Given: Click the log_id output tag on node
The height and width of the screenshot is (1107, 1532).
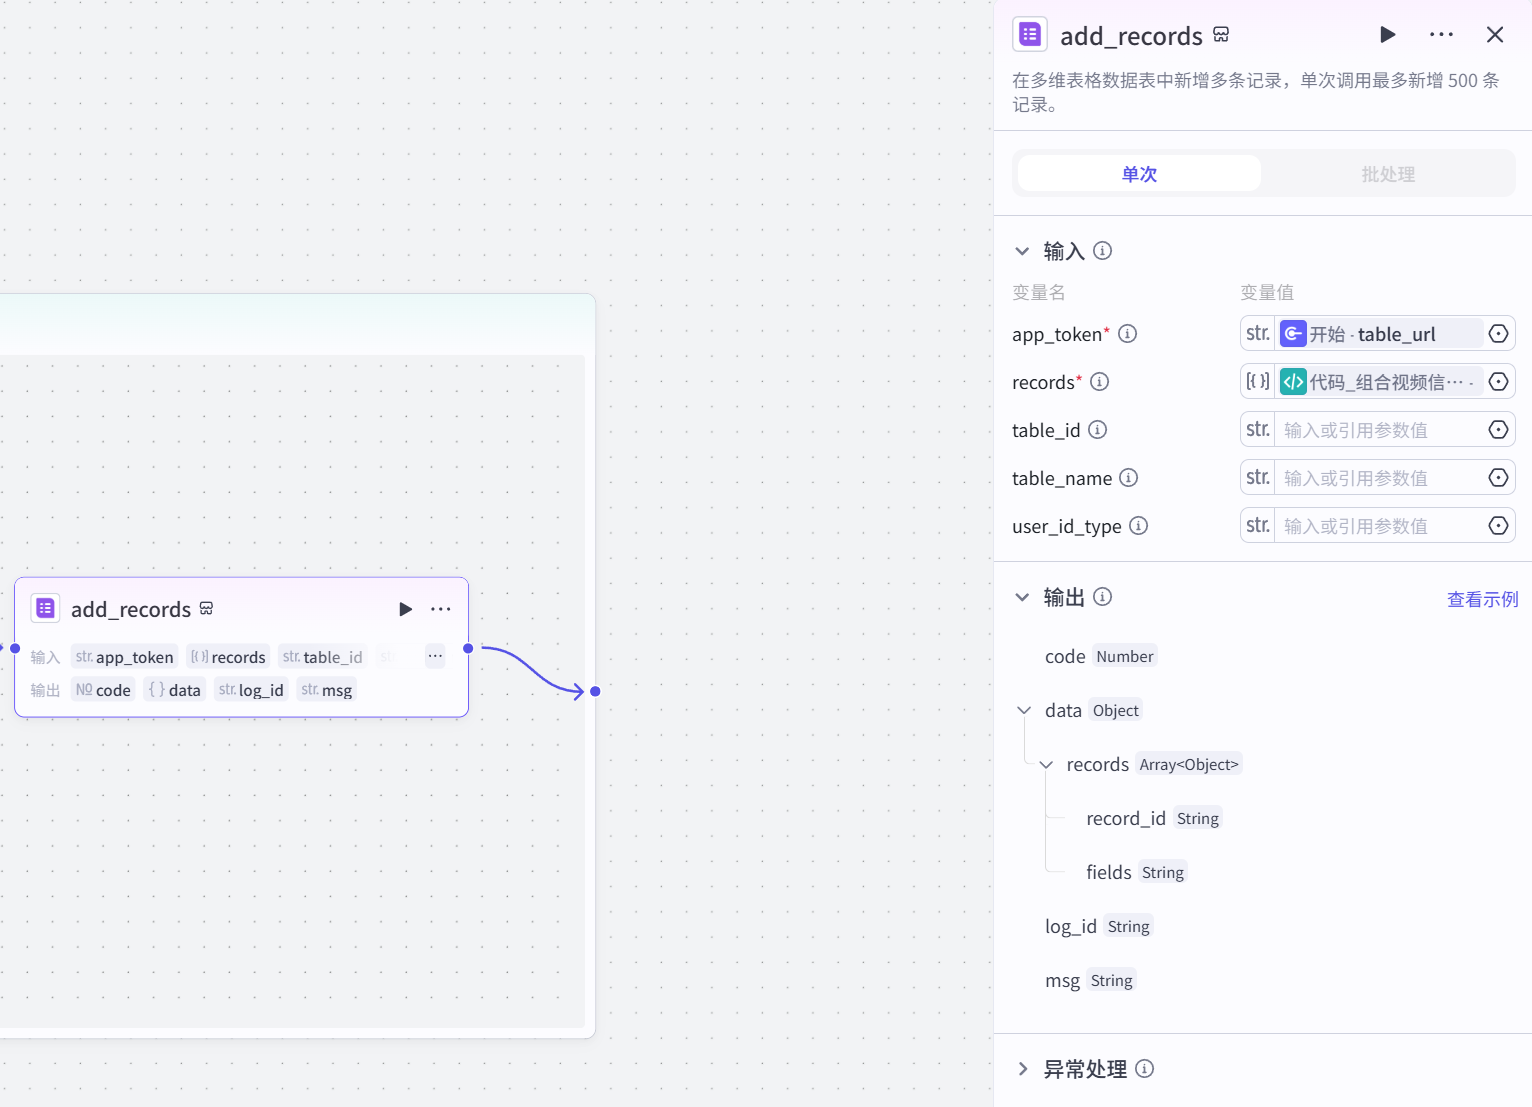Looking at the screenshot, I should tap(251, 690).
